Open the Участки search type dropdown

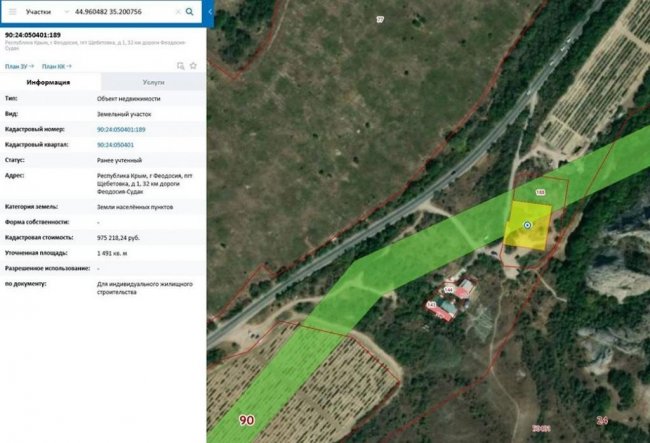coord(48,12)
